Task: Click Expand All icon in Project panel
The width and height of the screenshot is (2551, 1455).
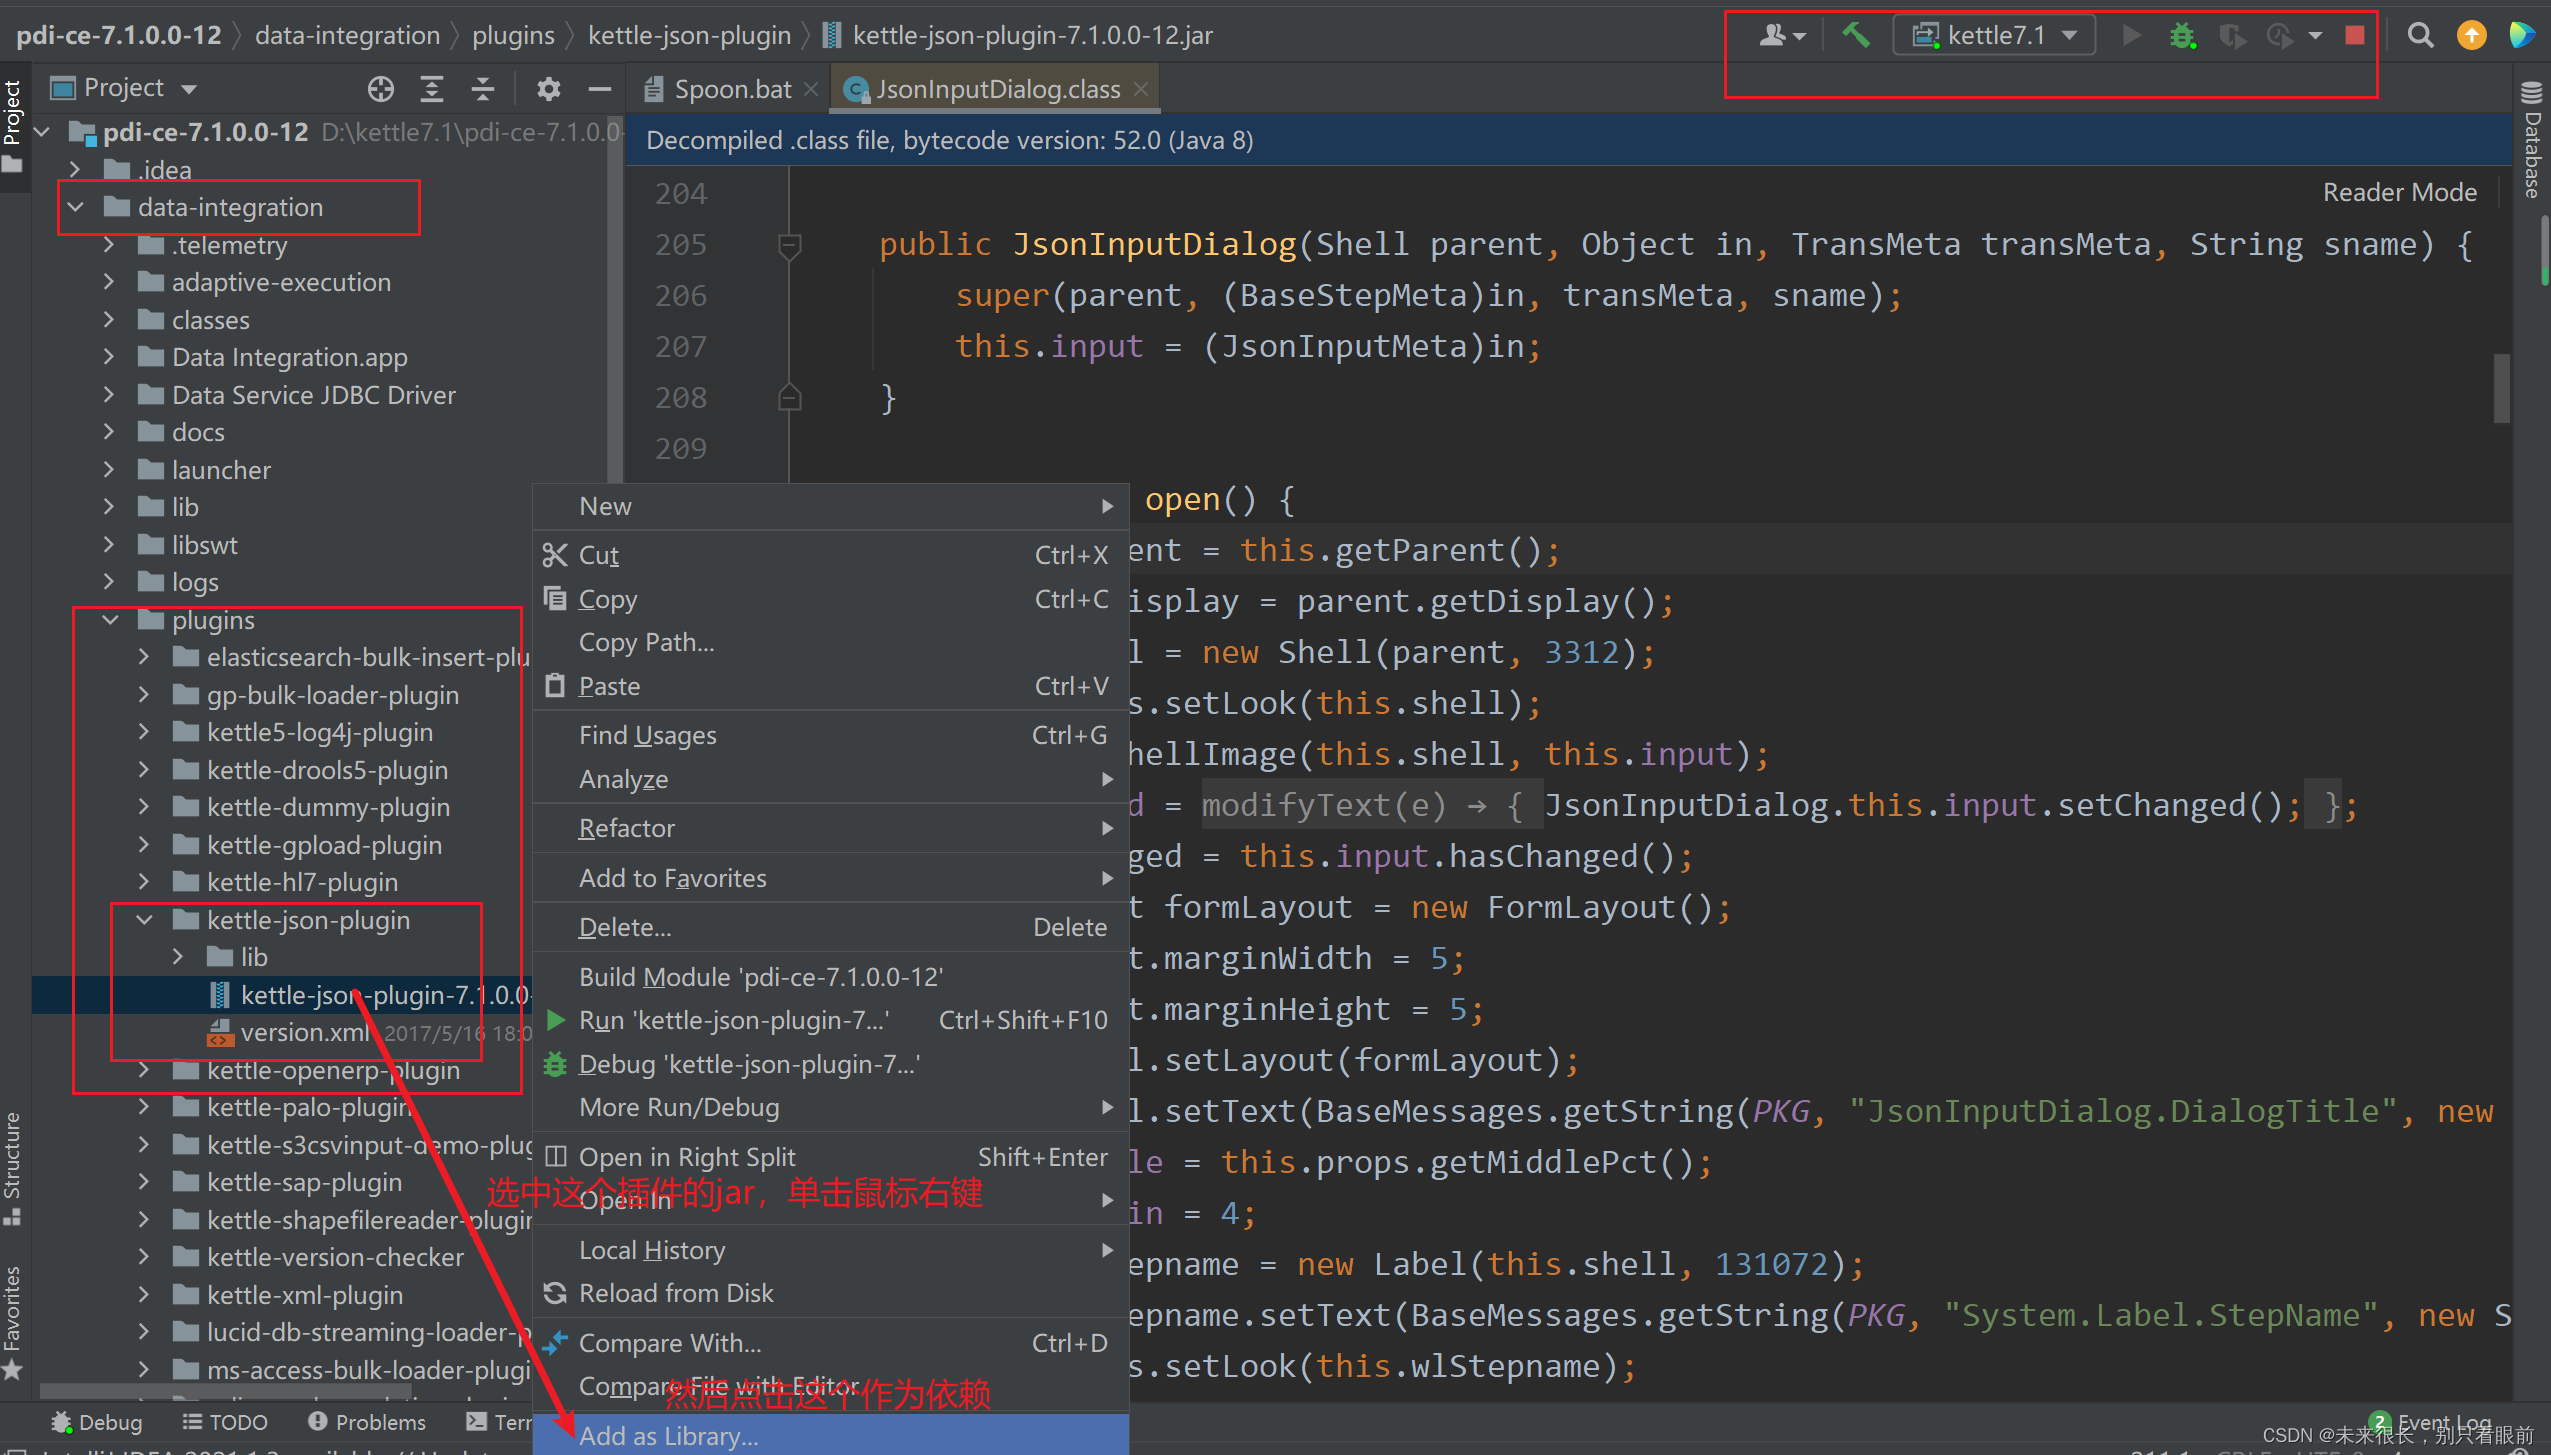Action: pos(432,89)
